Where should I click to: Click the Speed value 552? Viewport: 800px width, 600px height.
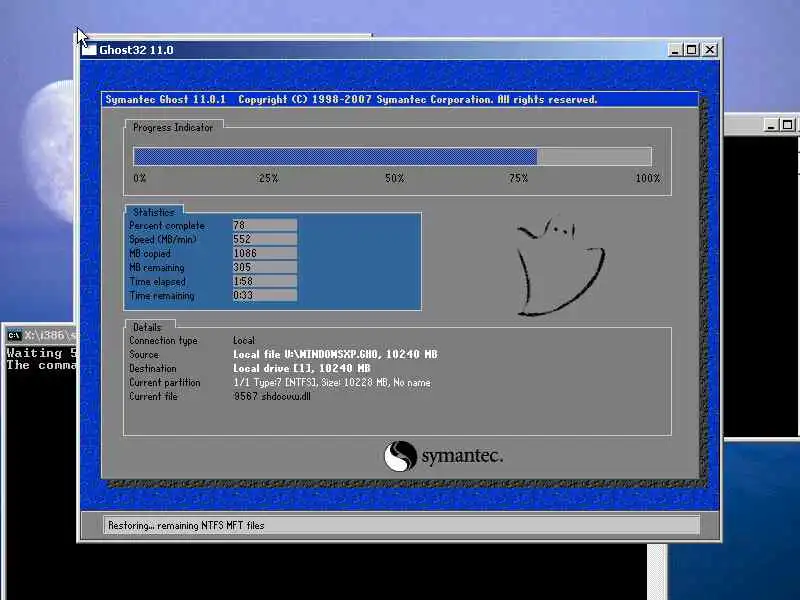[x=265, y=239]
